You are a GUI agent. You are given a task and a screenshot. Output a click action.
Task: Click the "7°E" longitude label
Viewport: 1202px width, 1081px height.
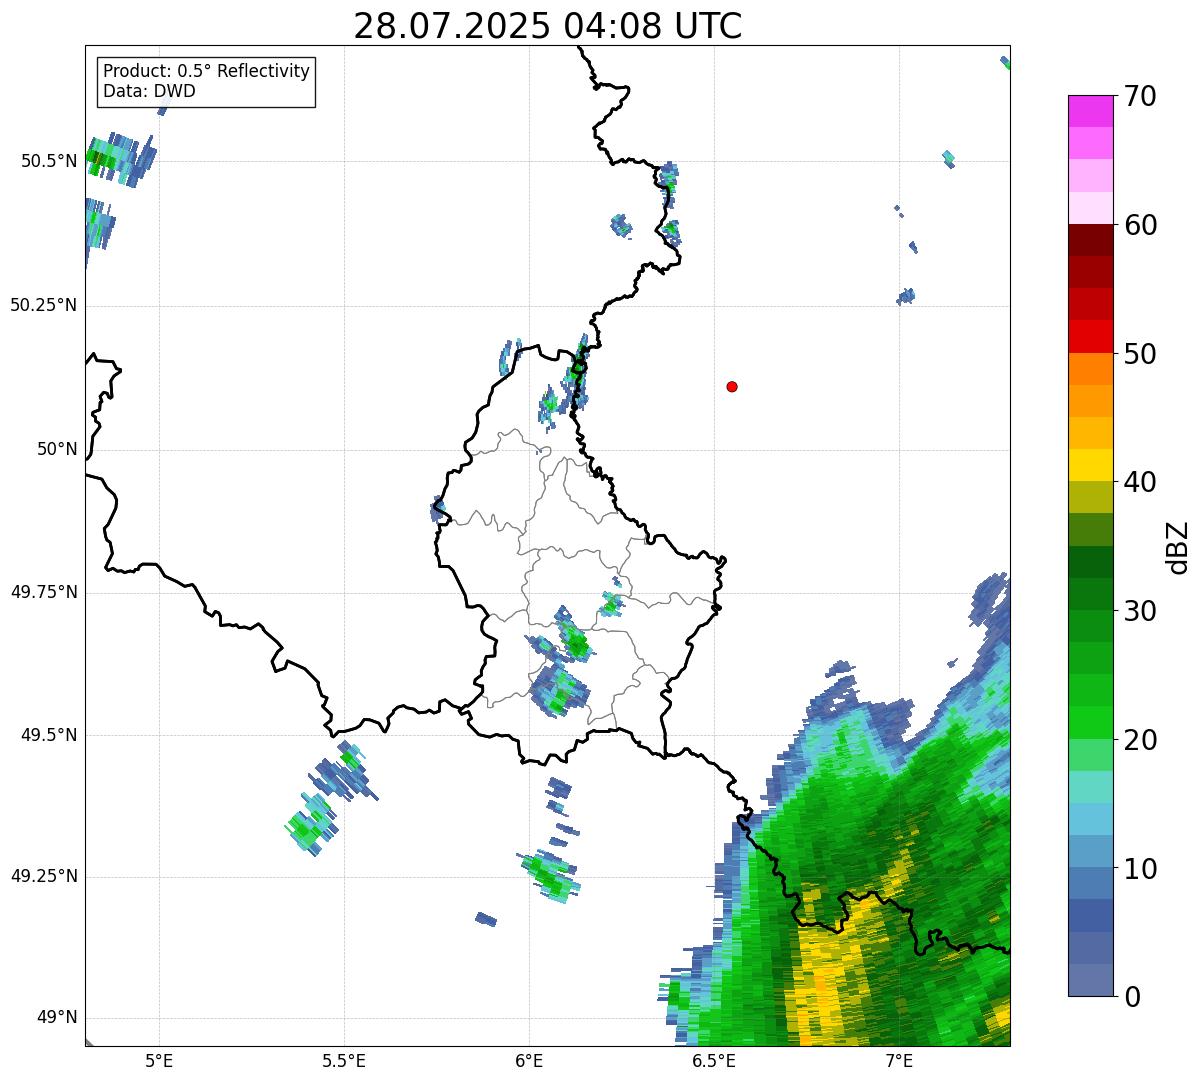tap(899, 1060)
